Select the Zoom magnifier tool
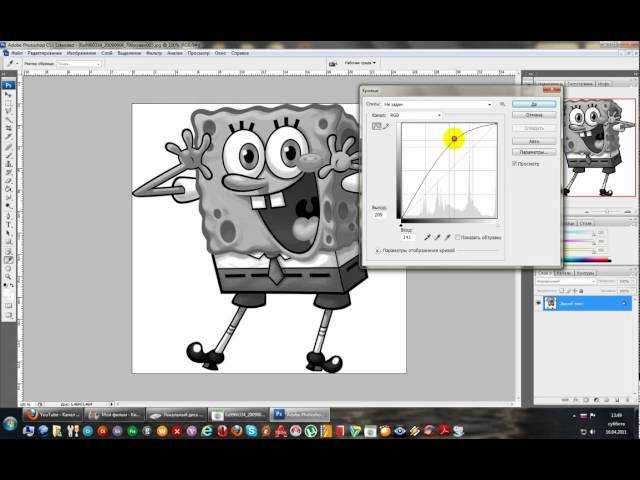Image resolution: width=640 pixels, height=480 pixels. coord(8,276)
